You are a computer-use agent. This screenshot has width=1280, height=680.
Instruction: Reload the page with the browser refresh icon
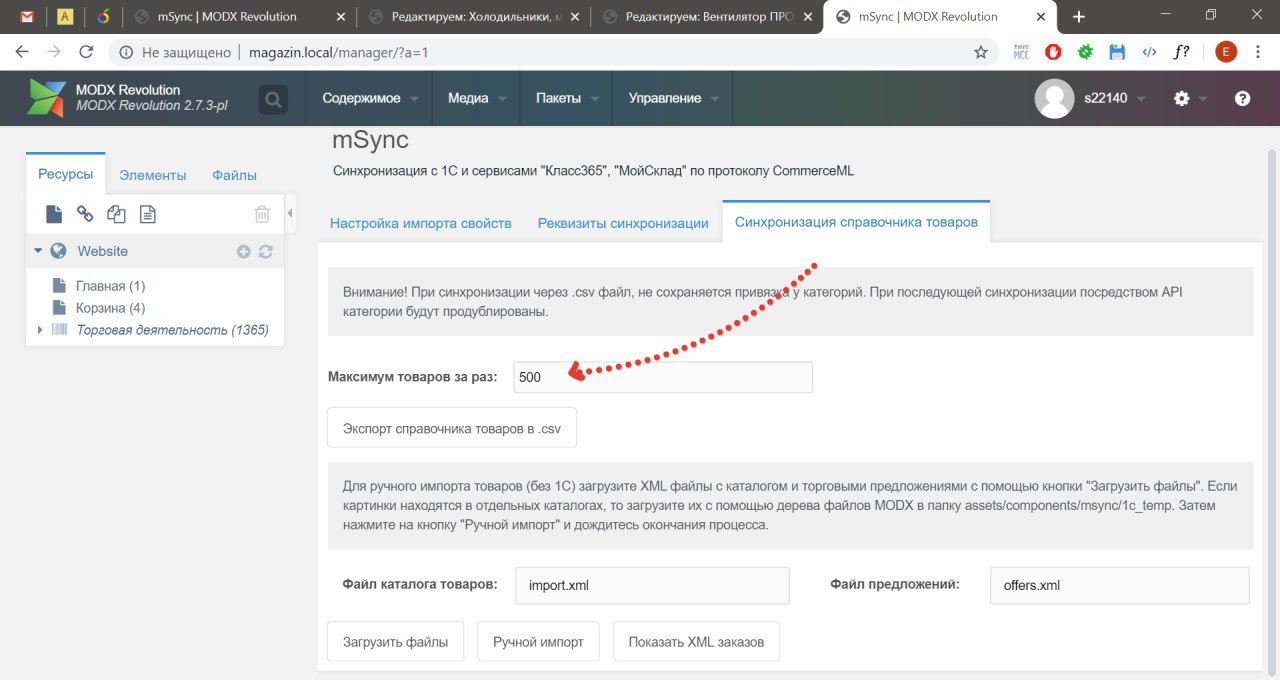[x=86, y=52]
